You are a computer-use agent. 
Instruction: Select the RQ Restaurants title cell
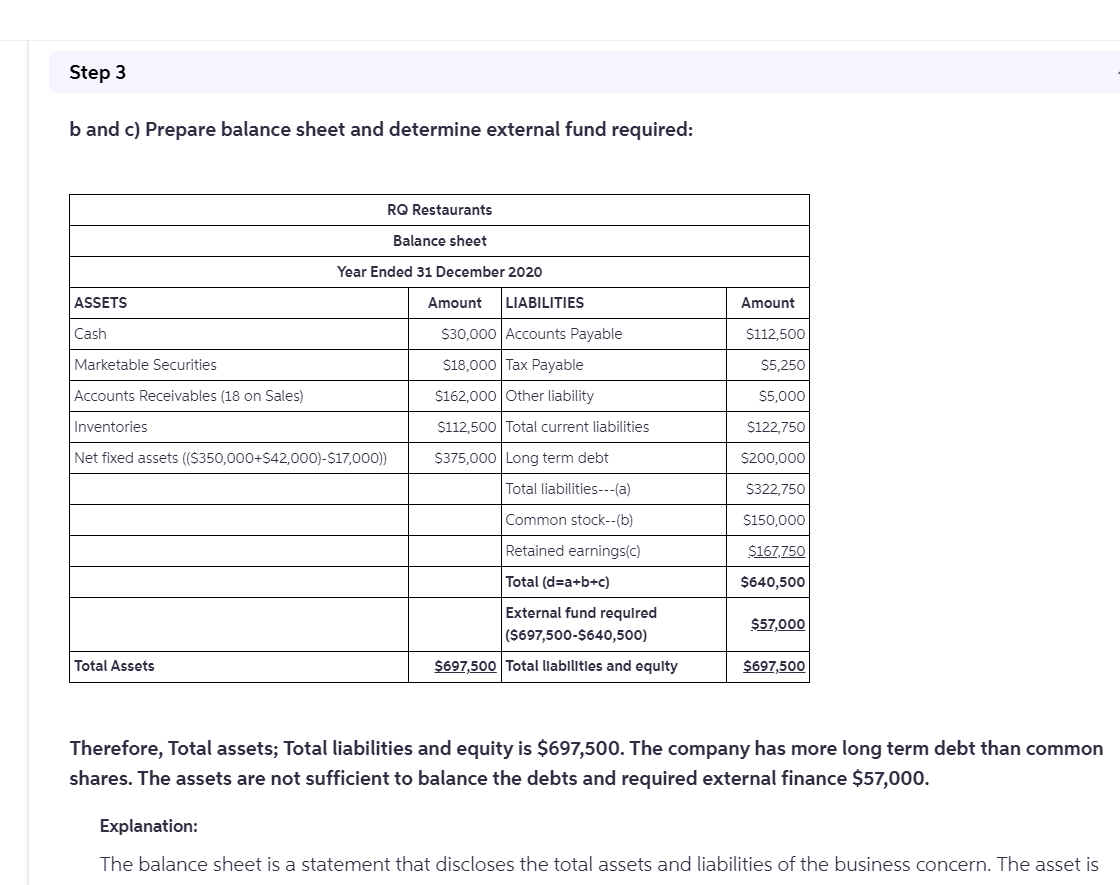(x=439, y=209)
